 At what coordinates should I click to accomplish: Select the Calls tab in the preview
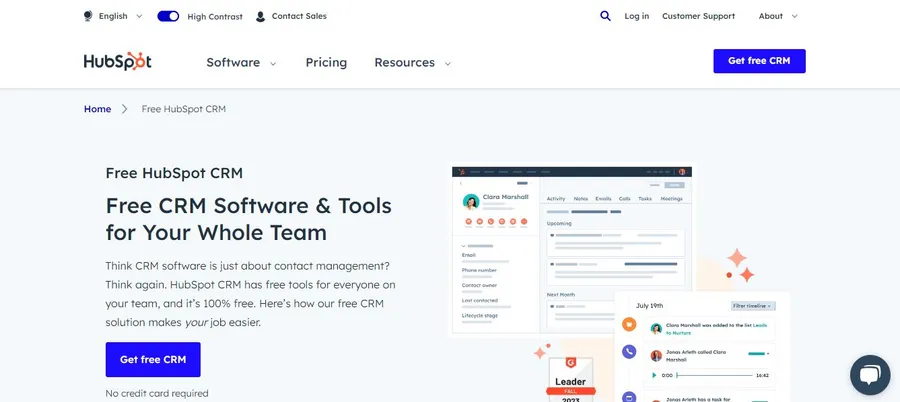[624, 199]
